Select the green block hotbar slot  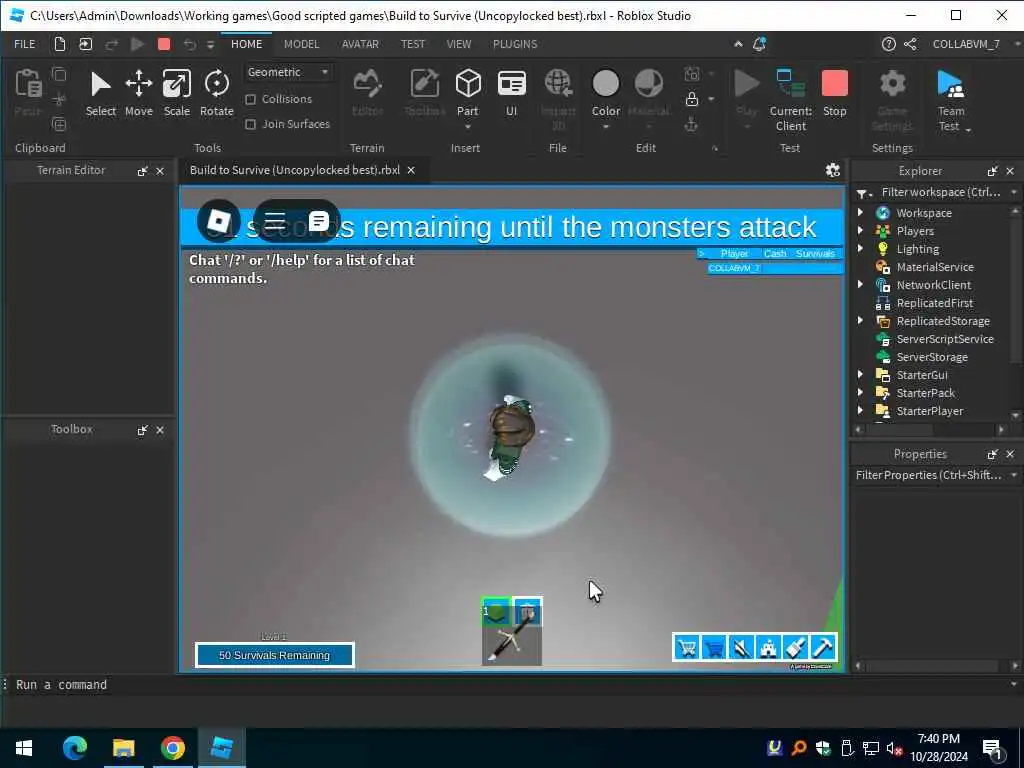[x=496, y=612]
